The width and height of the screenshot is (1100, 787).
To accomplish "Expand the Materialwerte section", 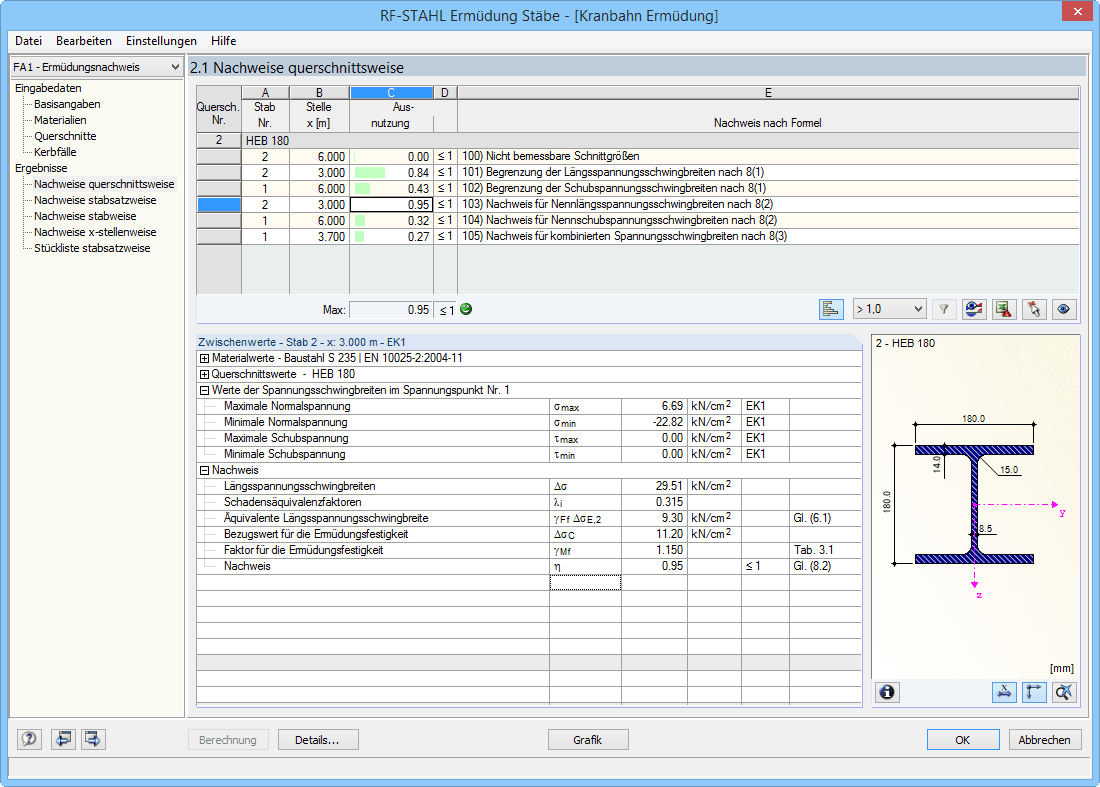I will coord(204,358).
